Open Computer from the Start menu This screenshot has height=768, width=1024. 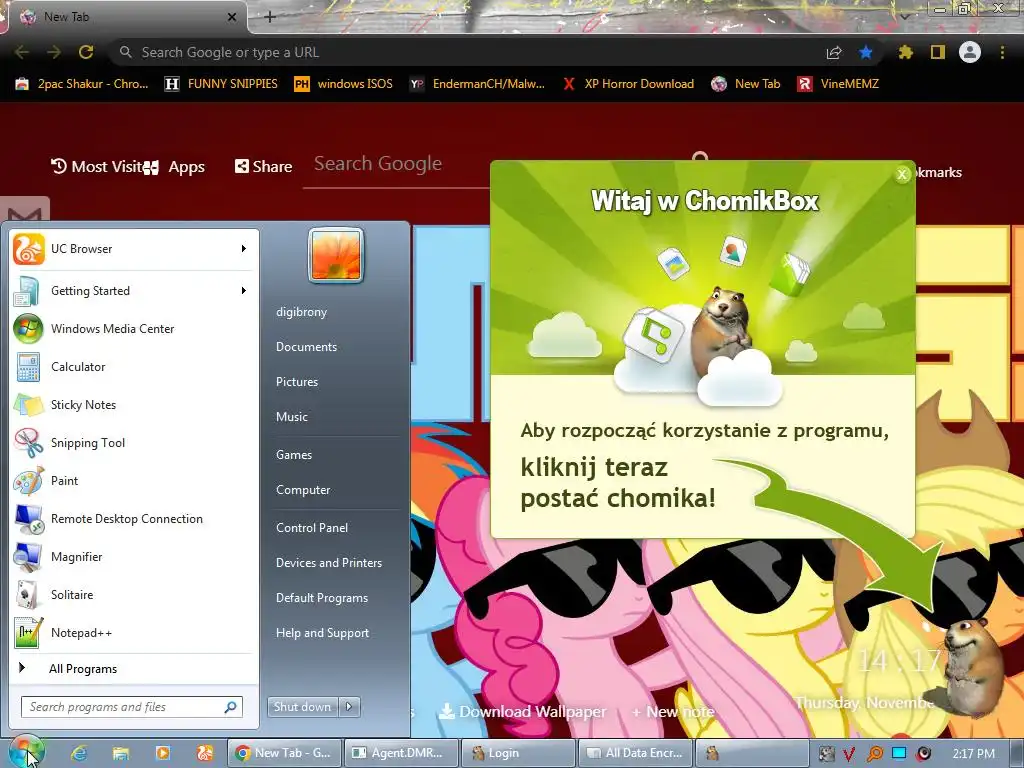pyautogui.click(x=303, y=490)
